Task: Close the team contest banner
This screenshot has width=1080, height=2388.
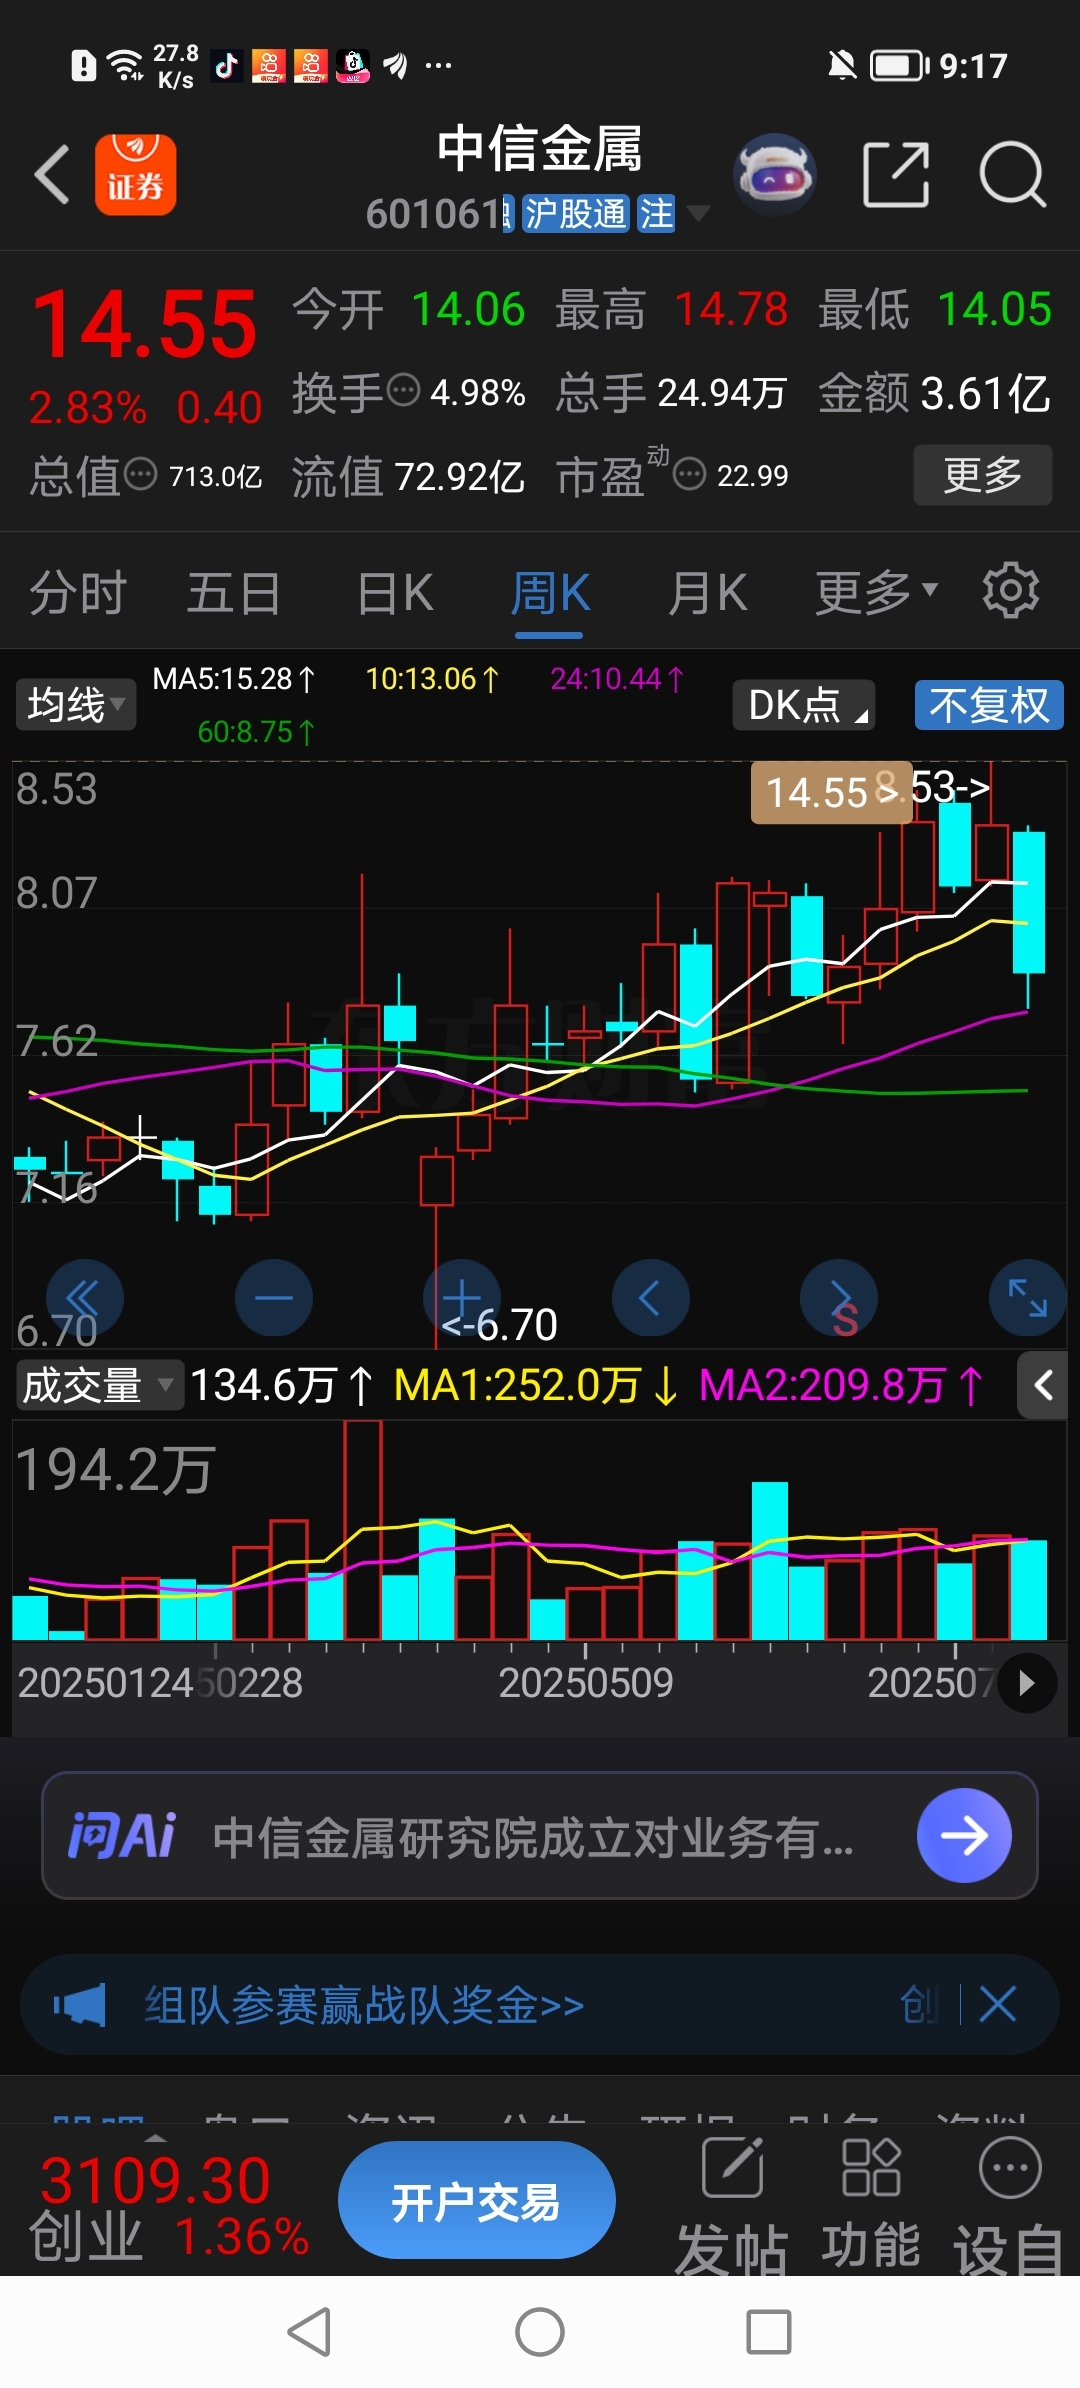Action: click(997, 2005)
